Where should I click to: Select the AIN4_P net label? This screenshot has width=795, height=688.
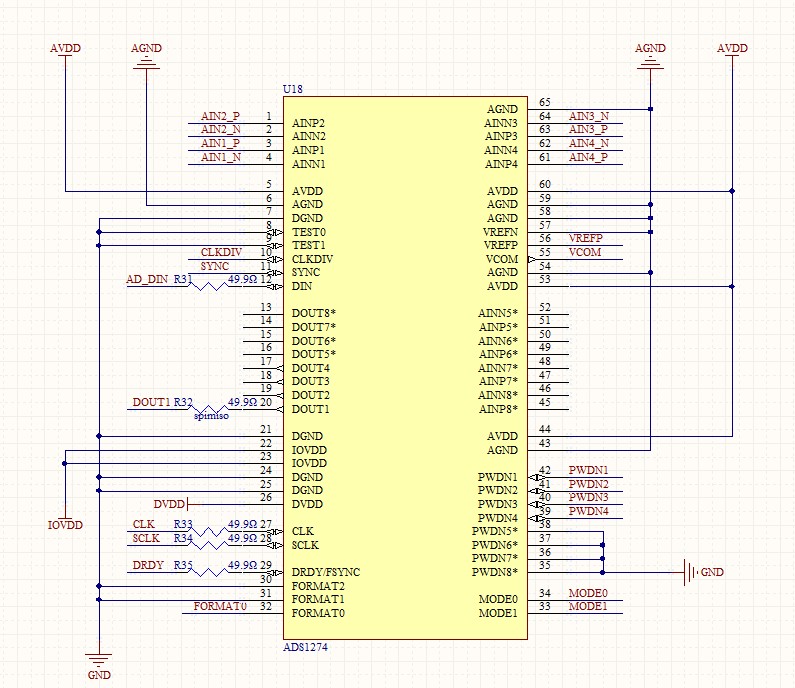pos(588,157)
